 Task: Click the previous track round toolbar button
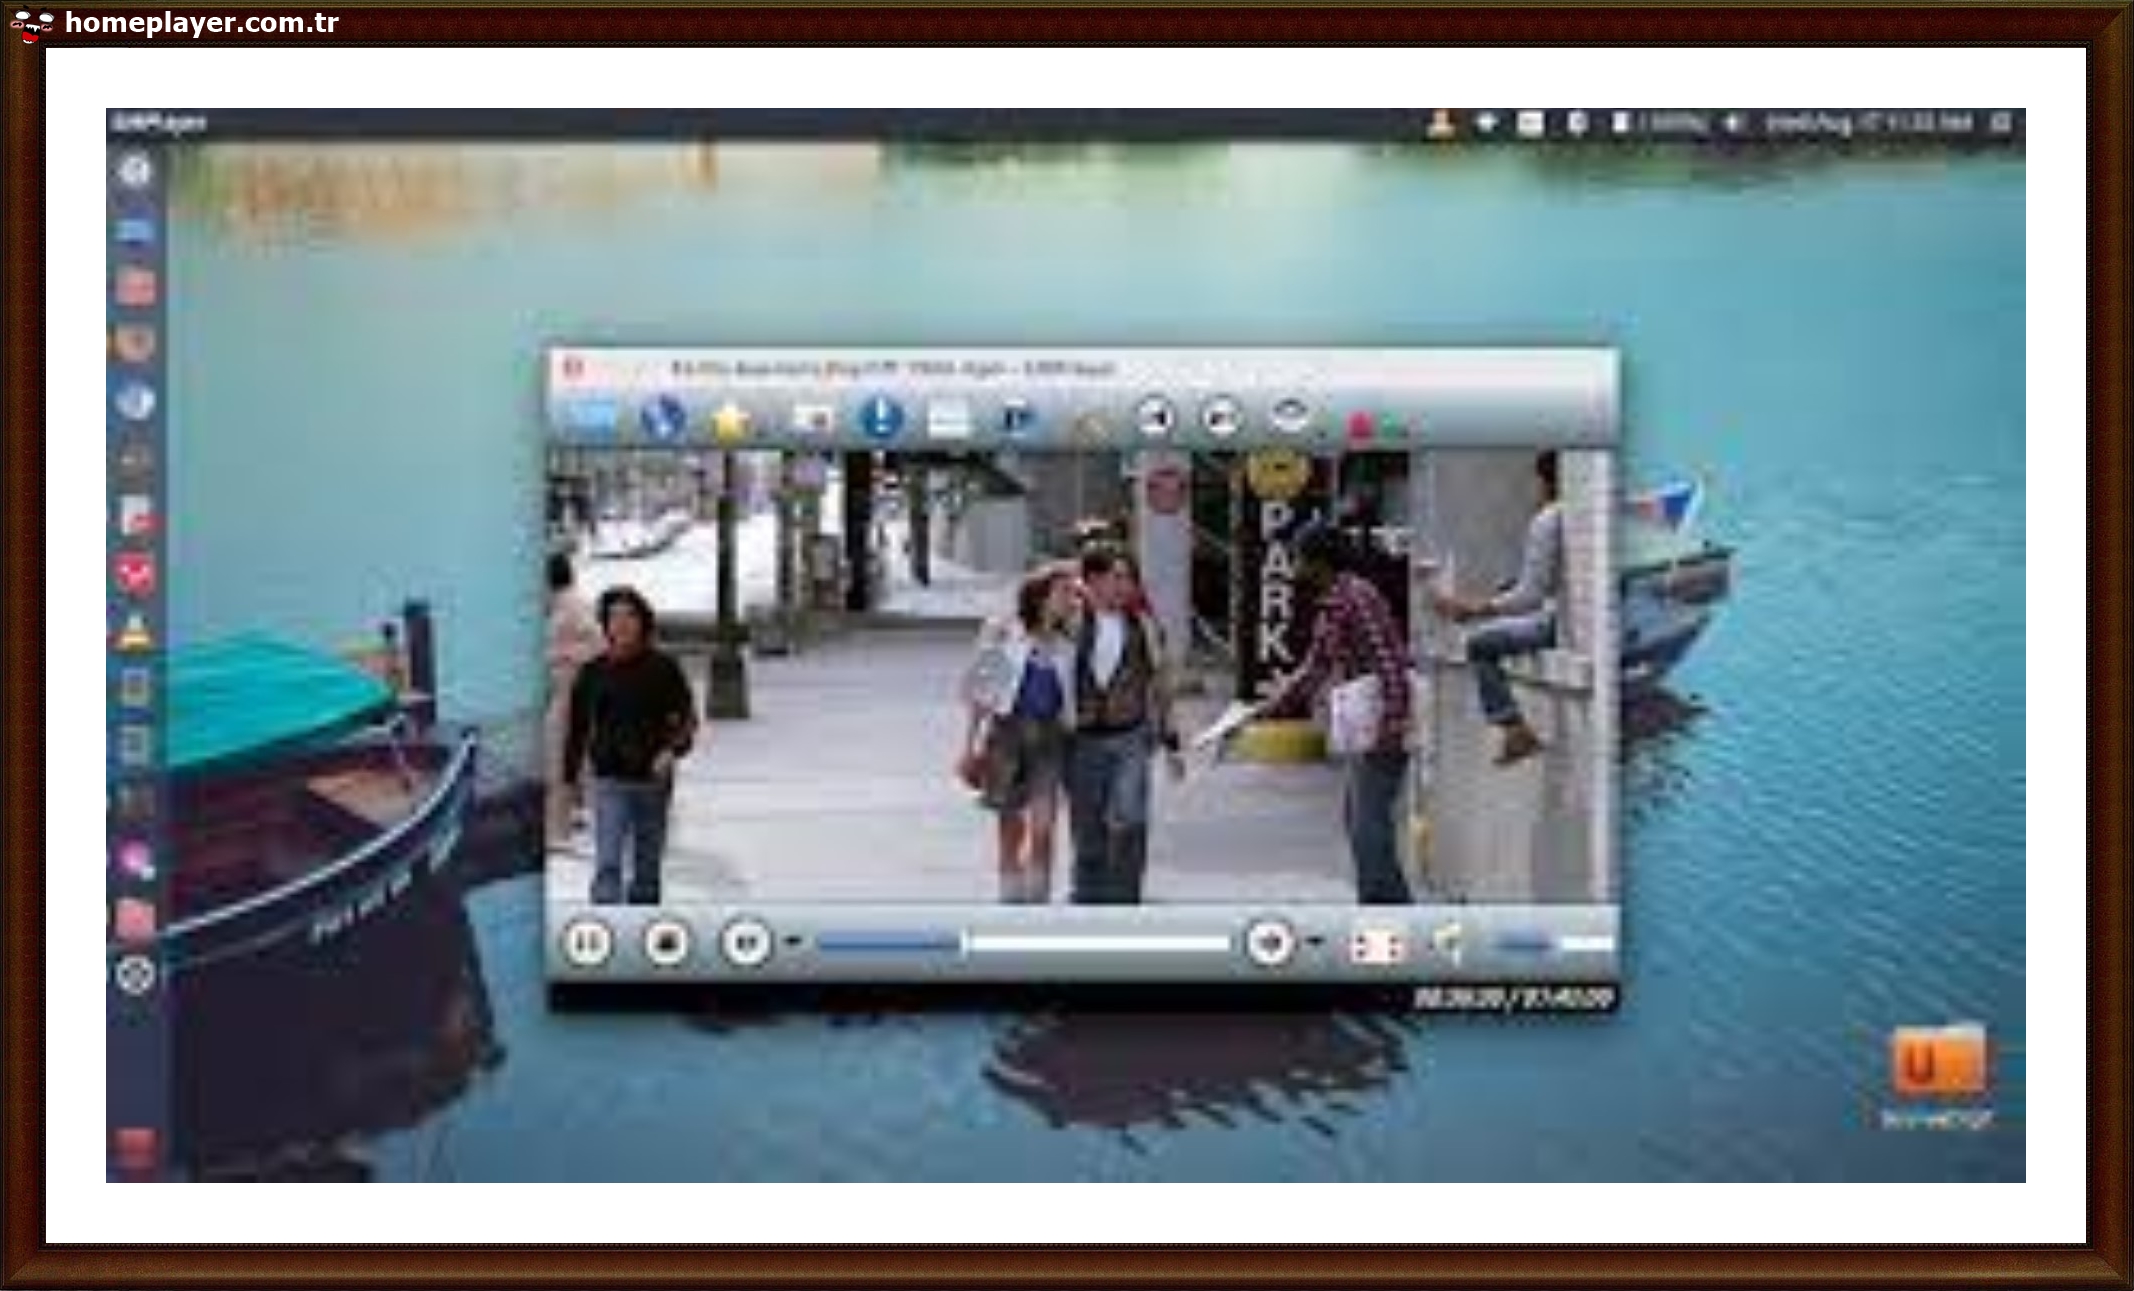point(1156,417)
